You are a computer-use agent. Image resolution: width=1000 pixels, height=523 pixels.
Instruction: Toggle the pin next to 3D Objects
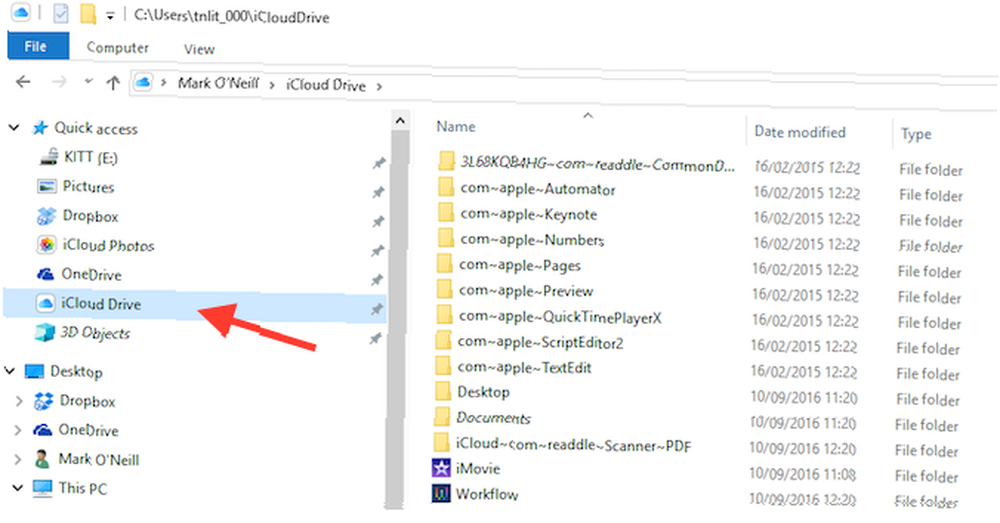(x=376, y=338)
